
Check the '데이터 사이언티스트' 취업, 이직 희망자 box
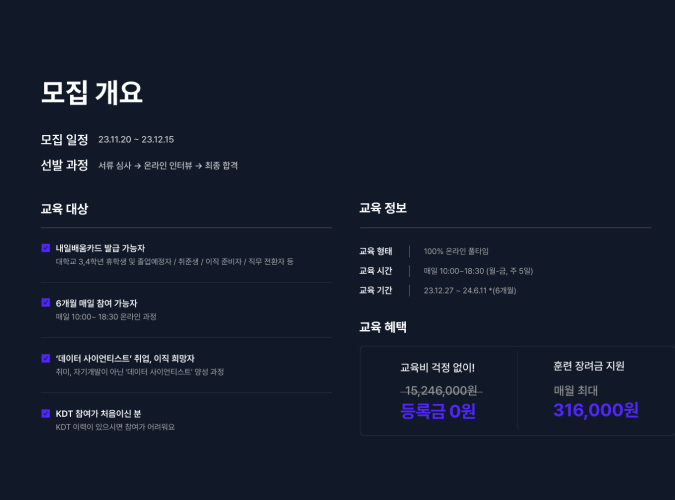point(46,357)
